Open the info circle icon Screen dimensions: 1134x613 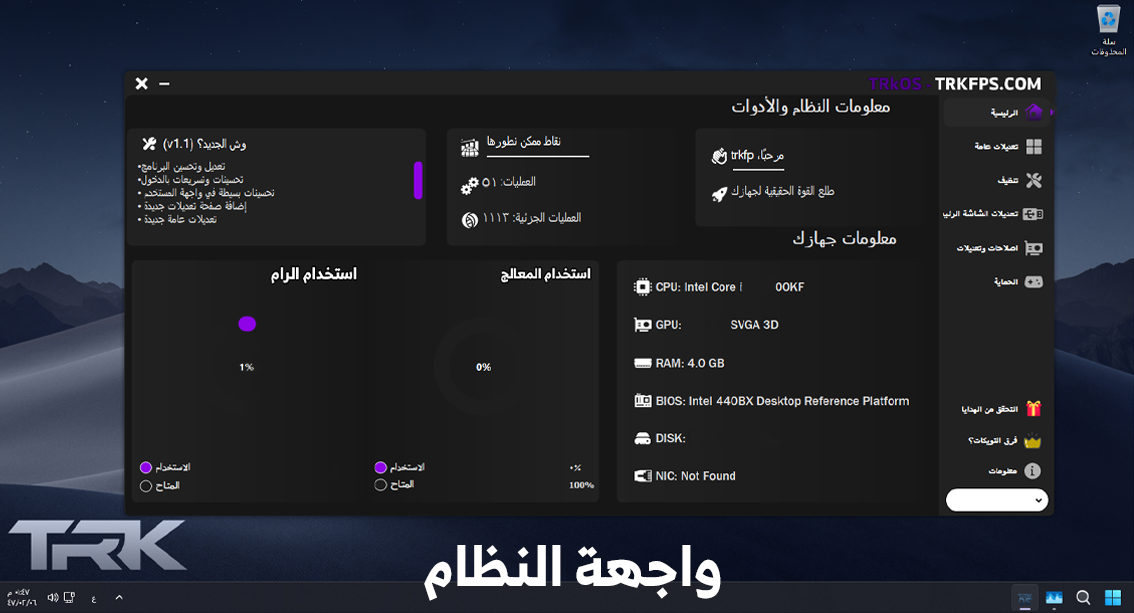point(1033,471)
